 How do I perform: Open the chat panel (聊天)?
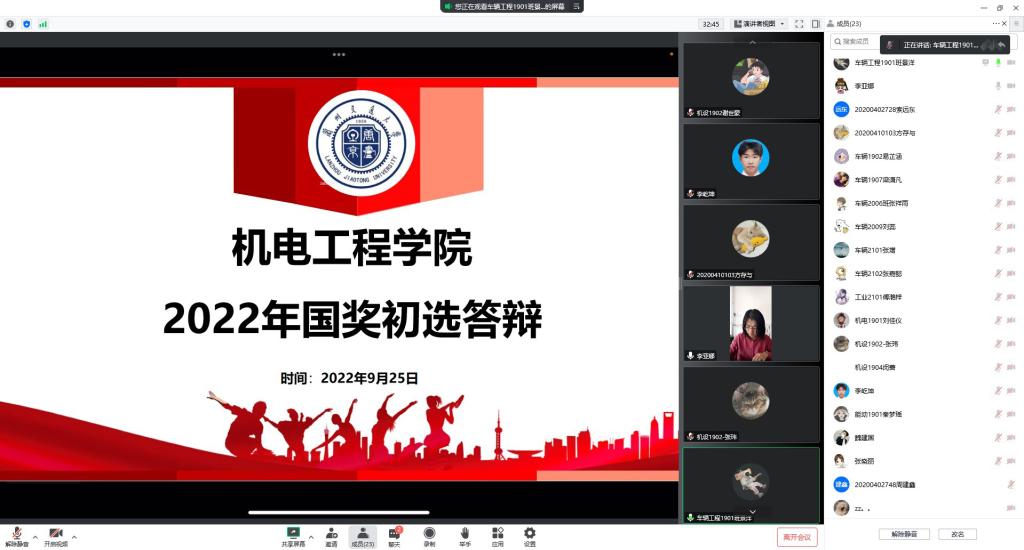394,535
